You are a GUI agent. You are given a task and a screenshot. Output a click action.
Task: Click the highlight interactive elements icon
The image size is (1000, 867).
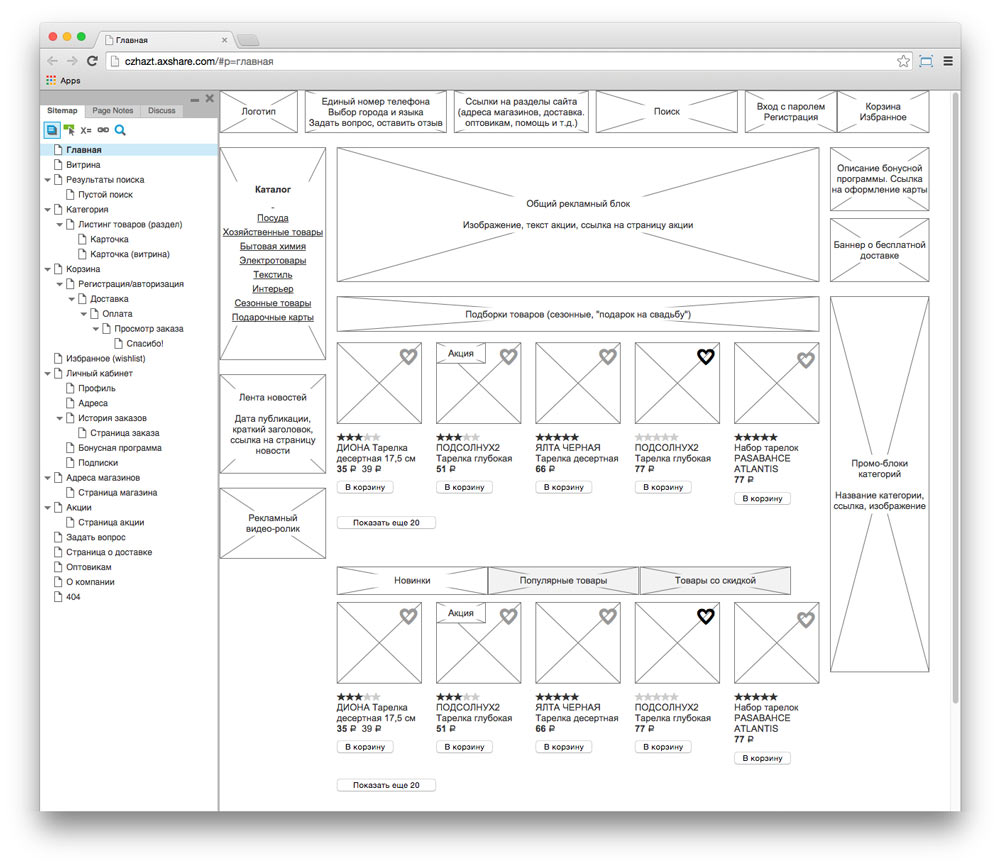[69, 130]
